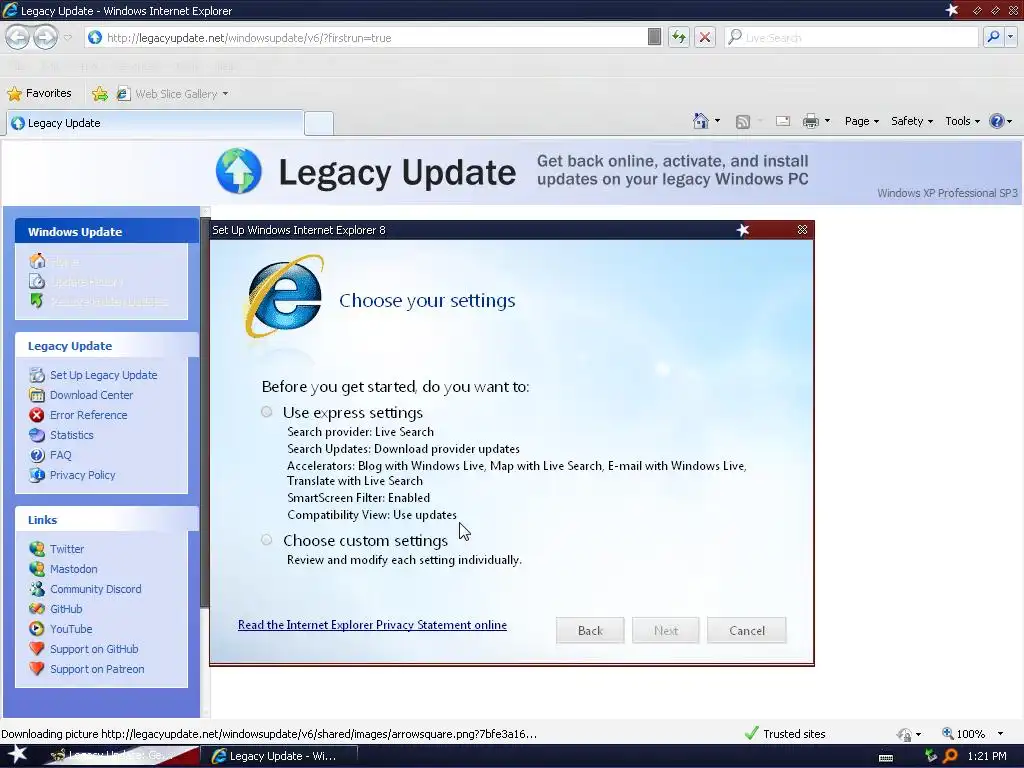Viewport: 1024px width, 768px height.
Task: Expand the Home button dropdown arrow
Action: click(x=717, y=121)
